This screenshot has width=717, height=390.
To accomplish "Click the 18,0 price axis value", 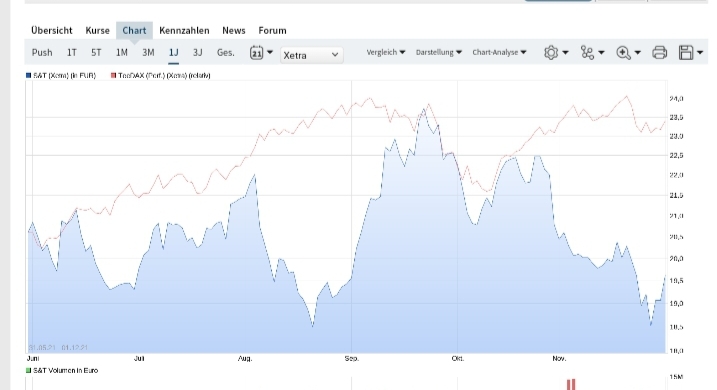I will click(x=676, y=351).
